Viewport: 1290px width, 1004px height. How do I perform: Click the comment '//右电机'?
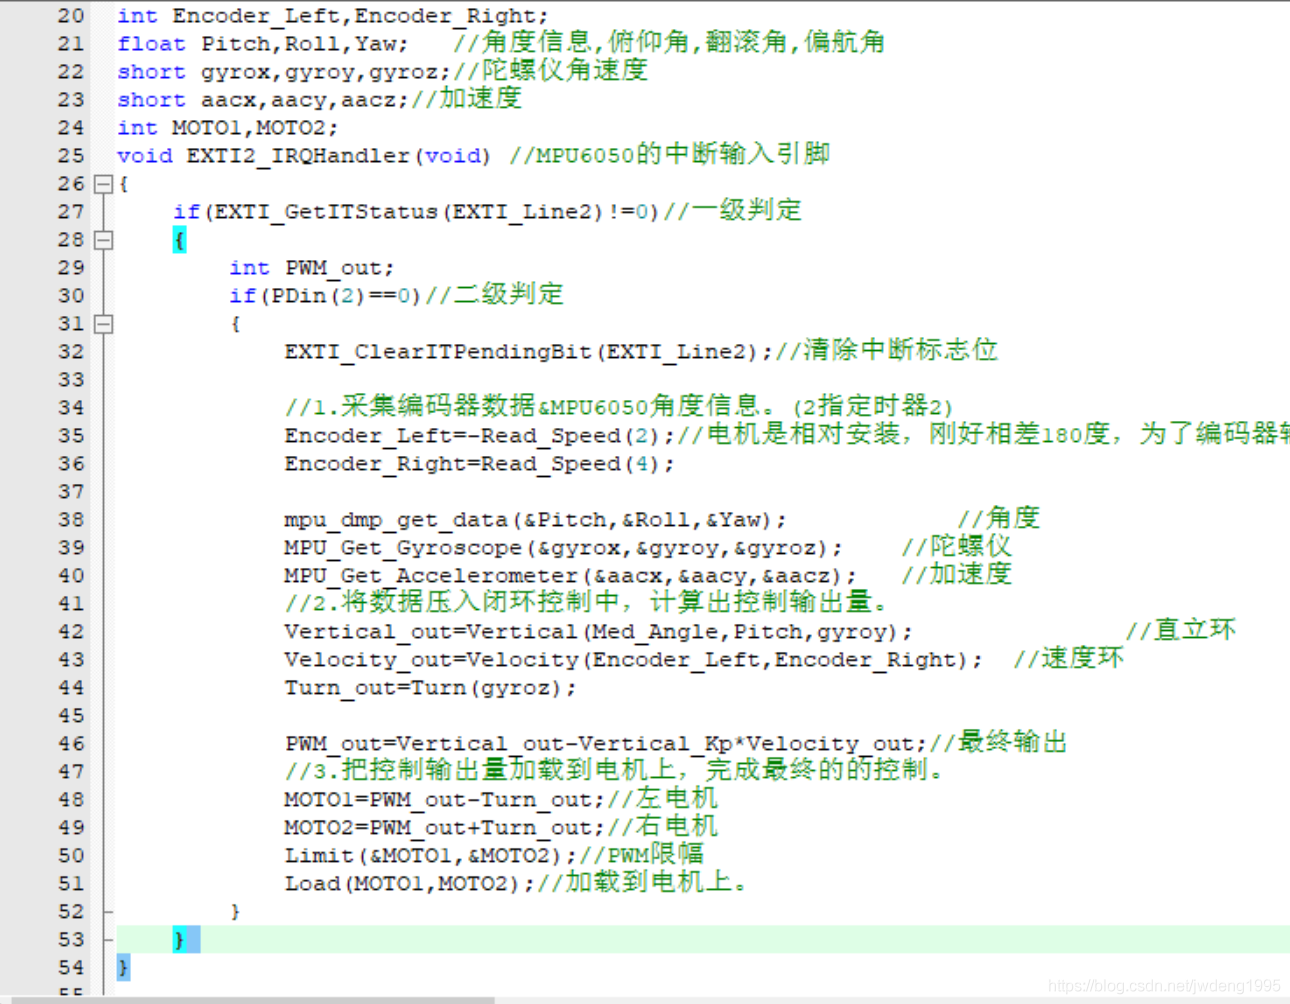point(662,826)
